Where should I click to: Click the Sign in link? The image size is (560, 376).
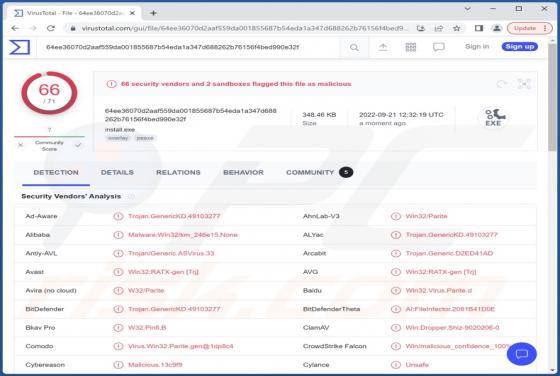point(477,46)
